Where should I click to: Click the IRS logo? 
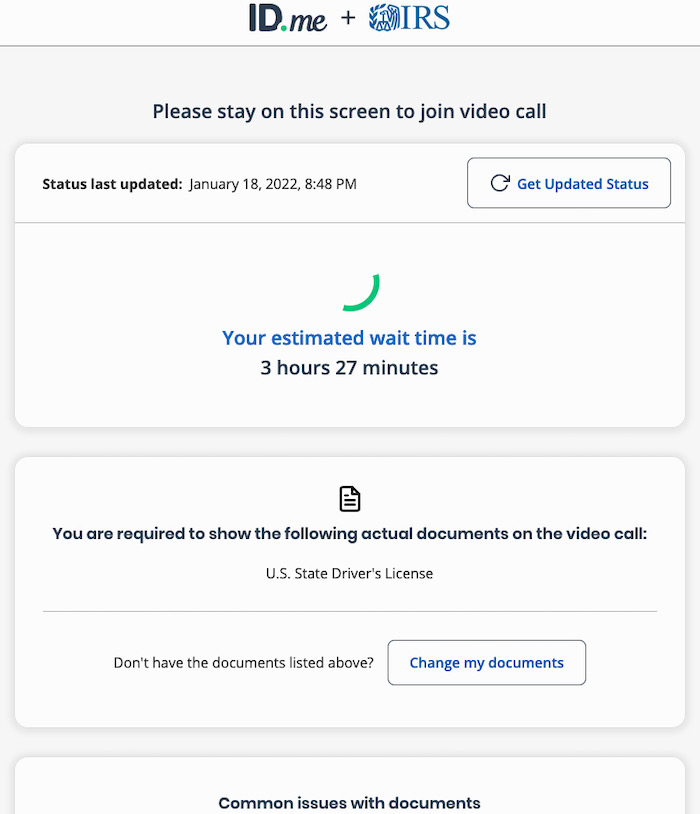[409, 17]
